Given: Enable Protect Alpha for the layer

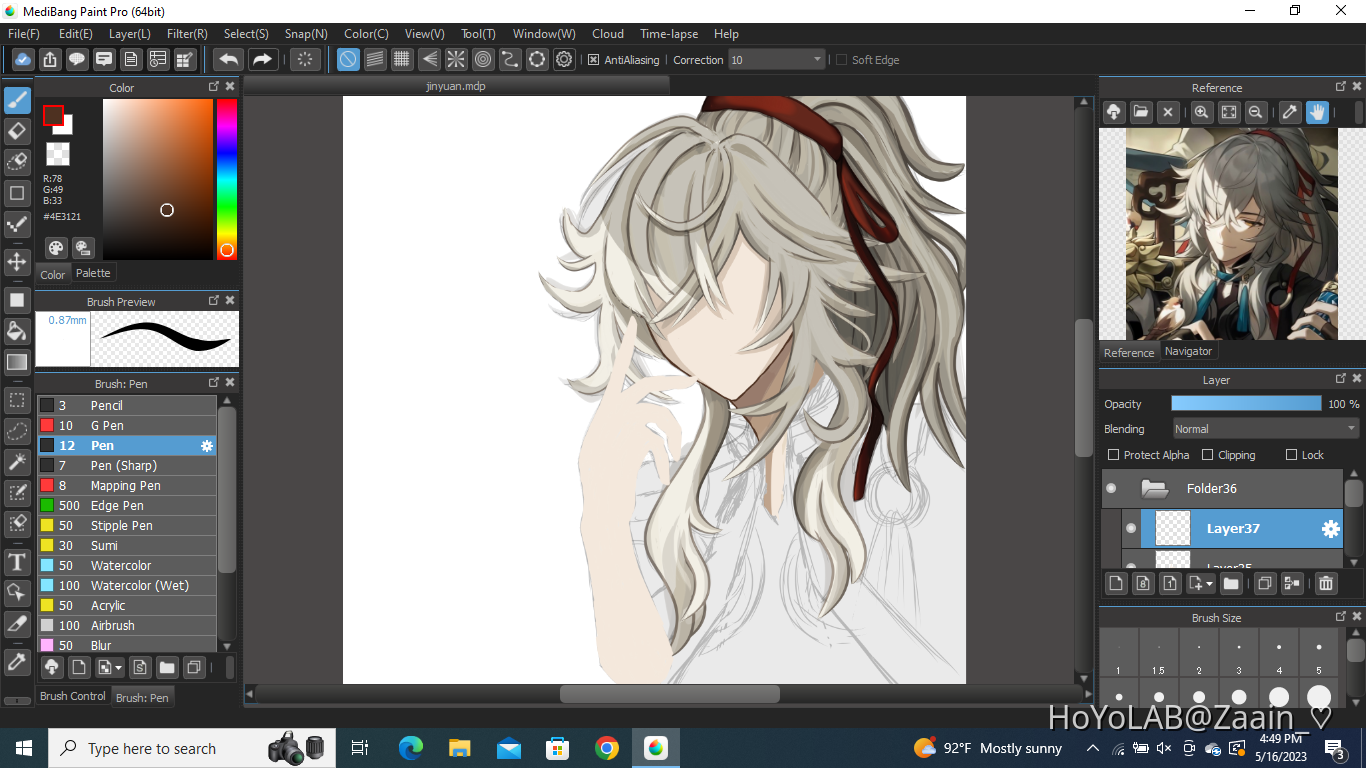Looking at the screenshot, I should click(x=1114, y=455).
